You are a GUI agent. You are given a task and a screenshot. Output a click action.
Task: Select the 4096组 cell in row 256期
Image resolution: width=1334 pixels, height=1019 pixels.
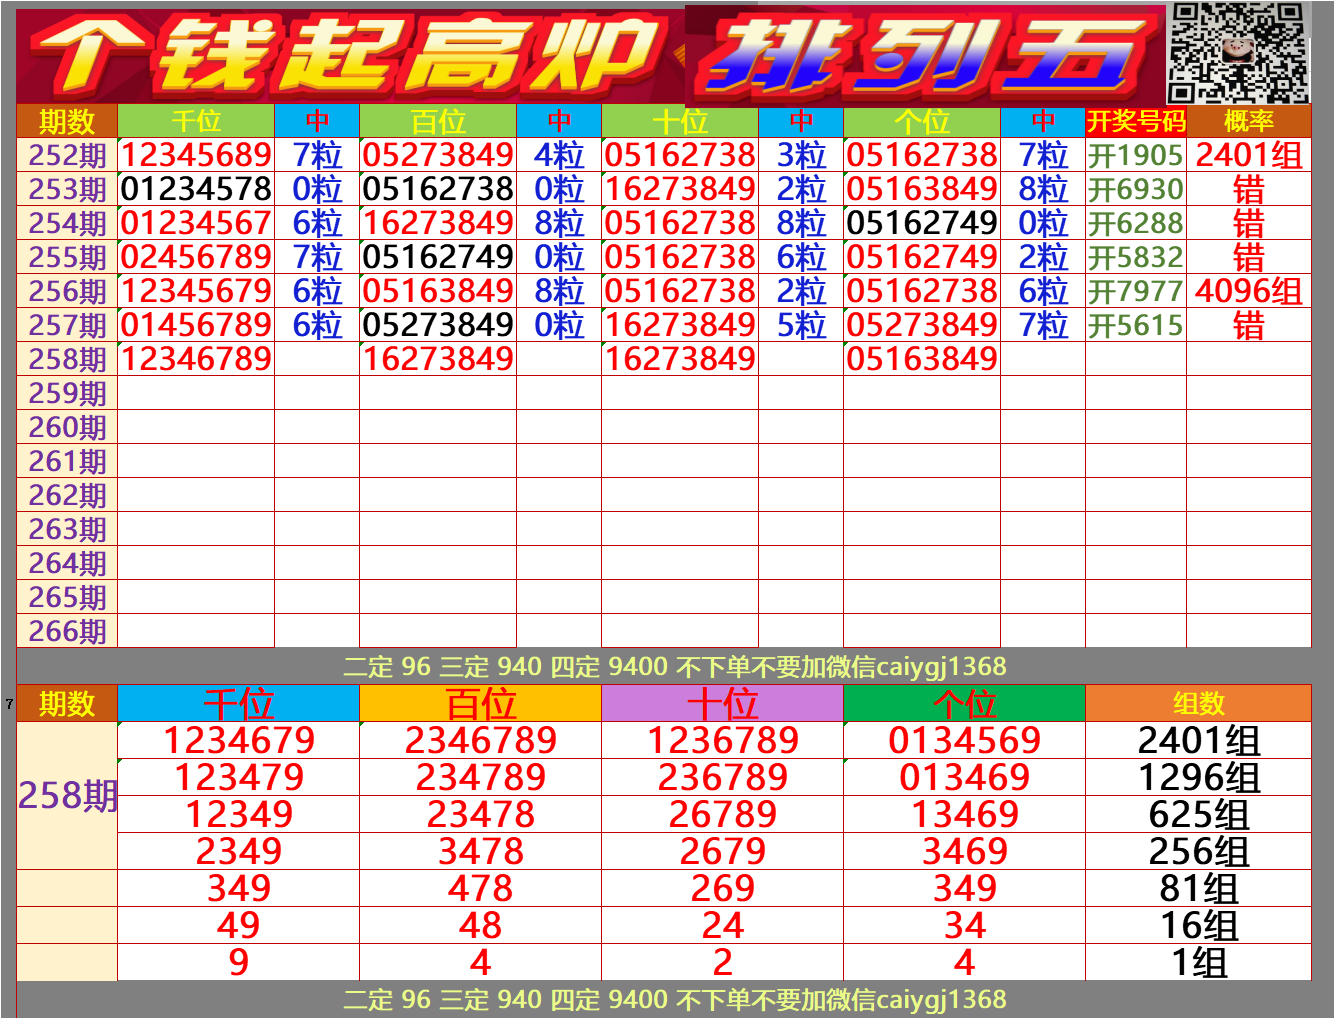tap(1248, 292)
